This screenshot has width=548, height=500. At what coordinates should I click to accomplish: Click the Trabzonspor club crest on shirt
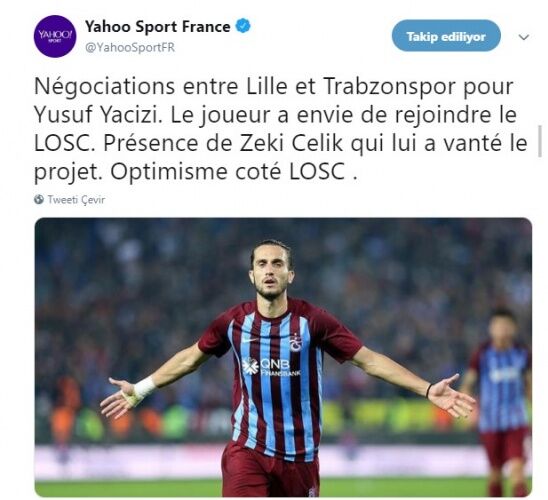click(x=296, y=342)
